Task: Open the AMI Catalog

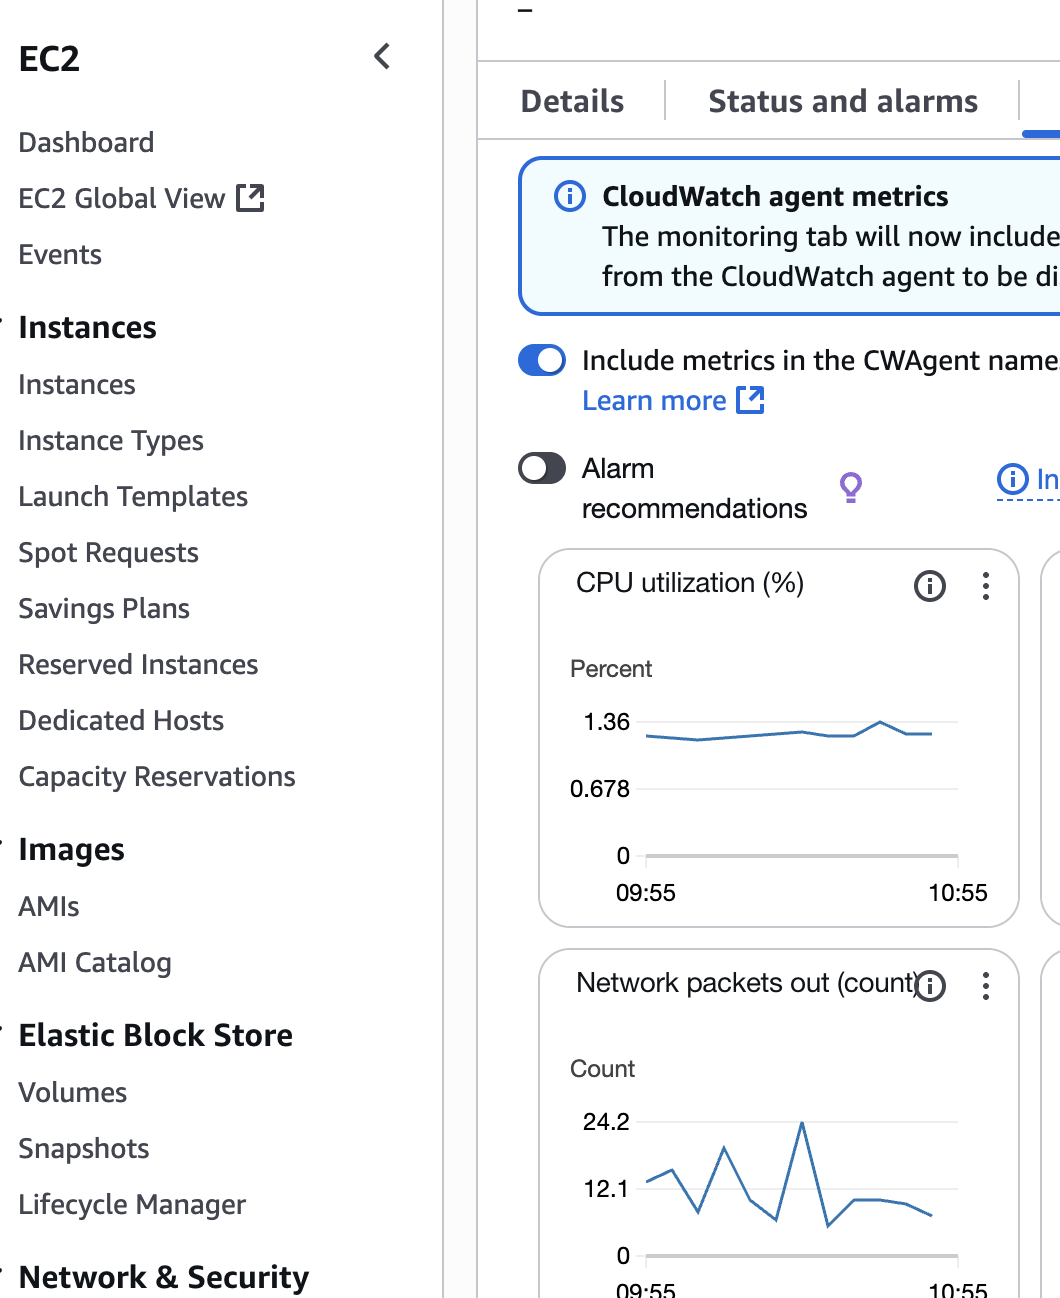Action: click(x=95, y=962)
